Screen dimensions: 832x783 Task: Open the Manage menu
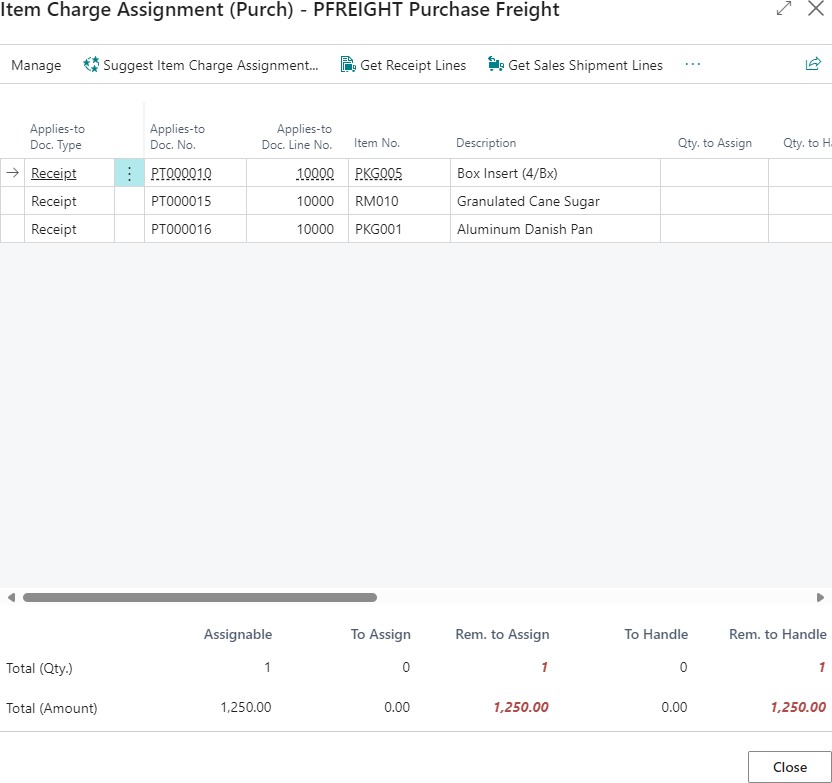point(36,65)
